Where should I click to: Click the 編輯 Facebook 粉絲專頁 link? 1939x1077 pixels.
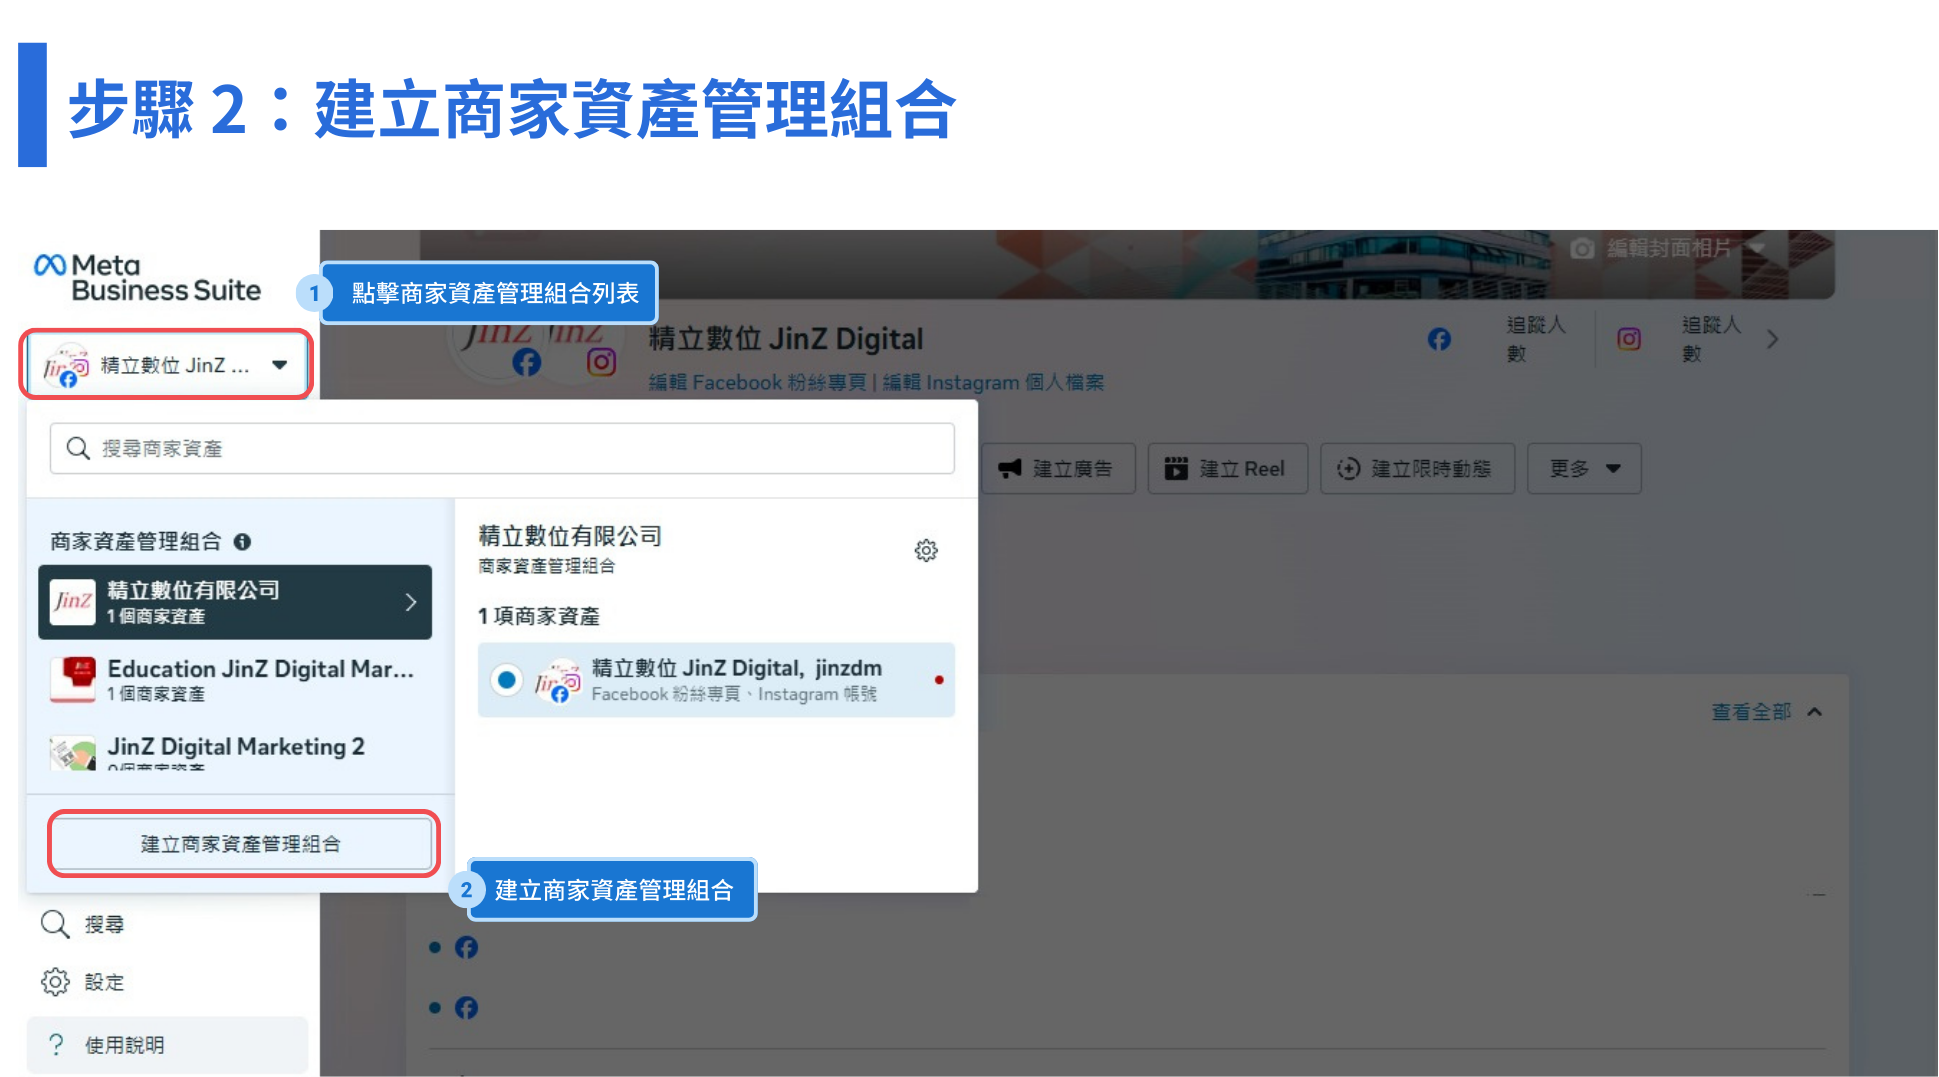pos(757,383)
